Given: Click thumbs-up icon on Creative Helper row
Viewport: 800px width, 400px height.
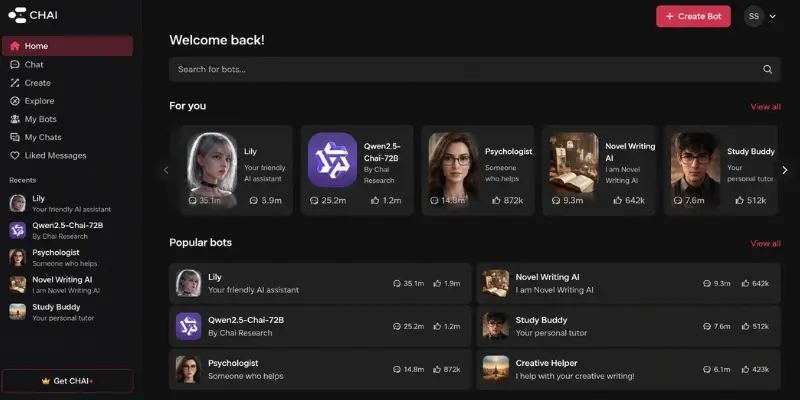Looking at the screenshot, I should [x=745, y=369].
